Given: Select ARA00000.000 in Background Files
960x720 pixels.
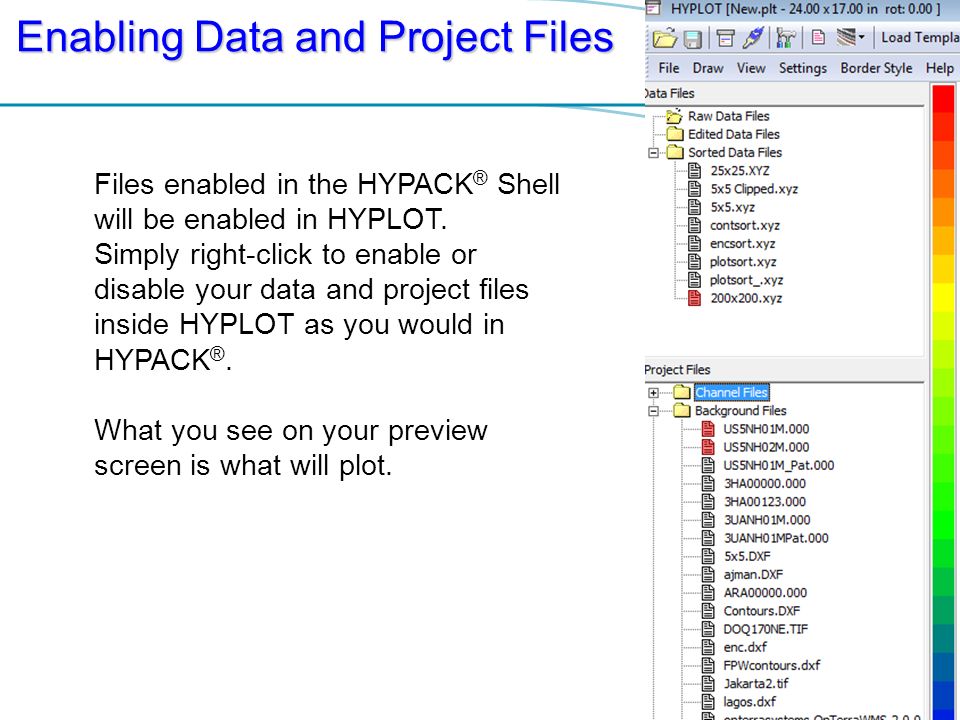Looking at the screenshot, I should click(765, 593).
